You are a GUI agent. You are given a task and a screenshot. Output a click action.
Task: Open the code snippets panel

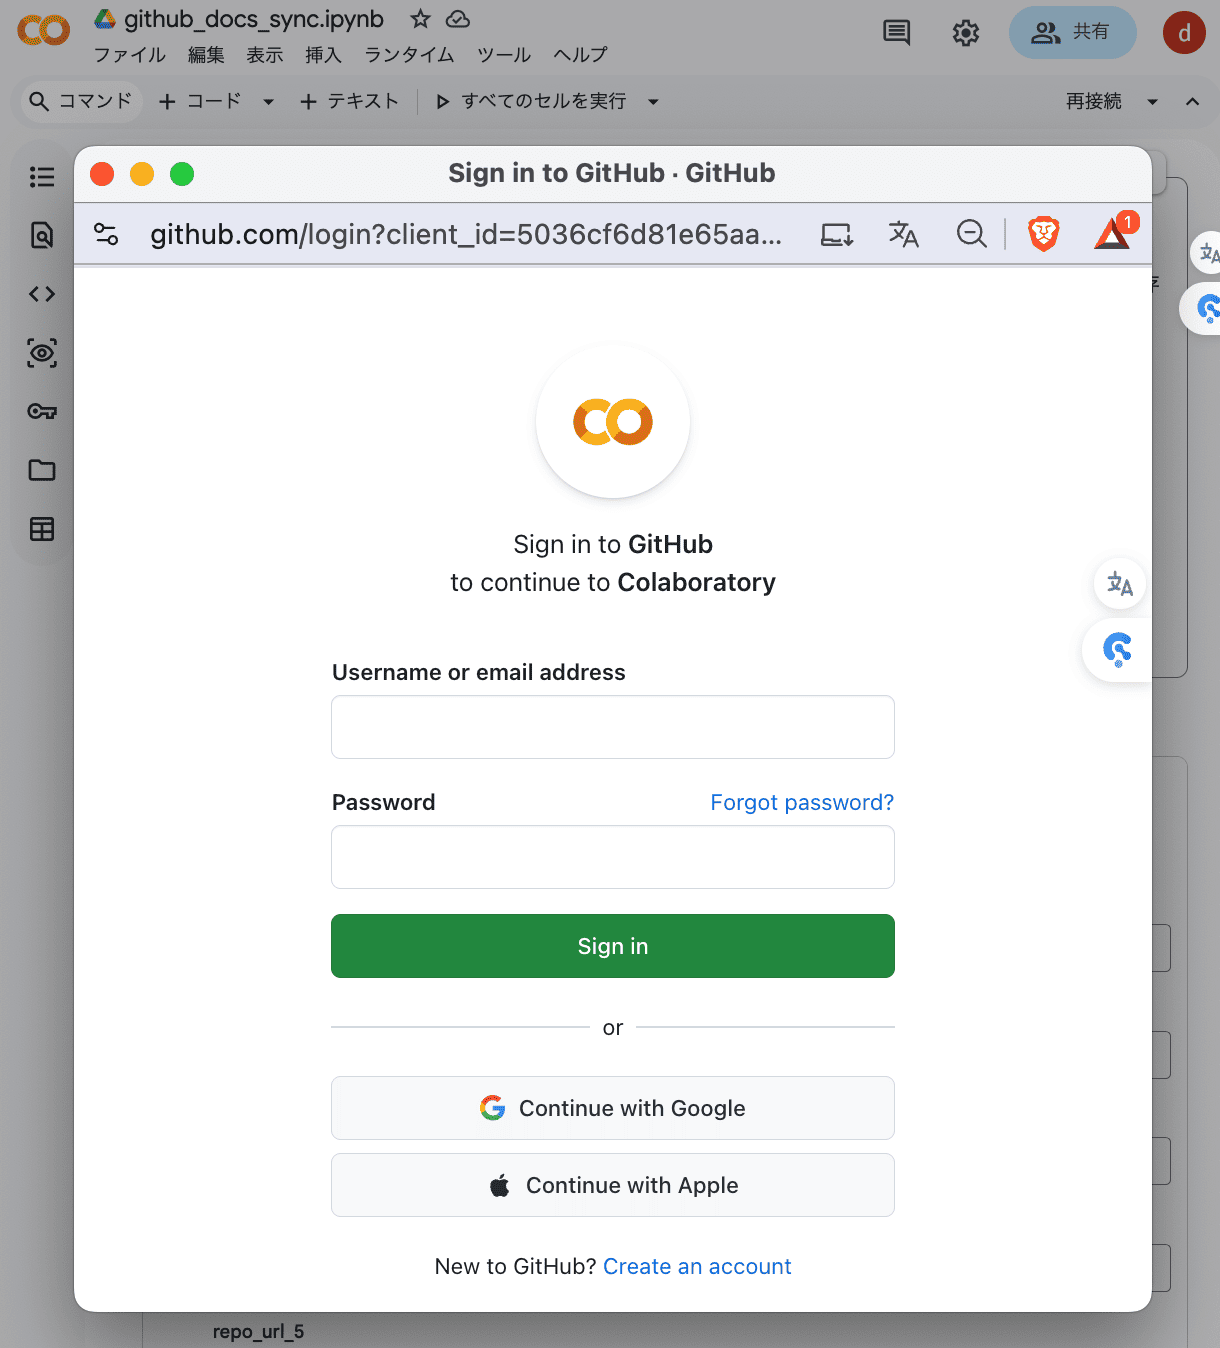(x=41, y=293)
